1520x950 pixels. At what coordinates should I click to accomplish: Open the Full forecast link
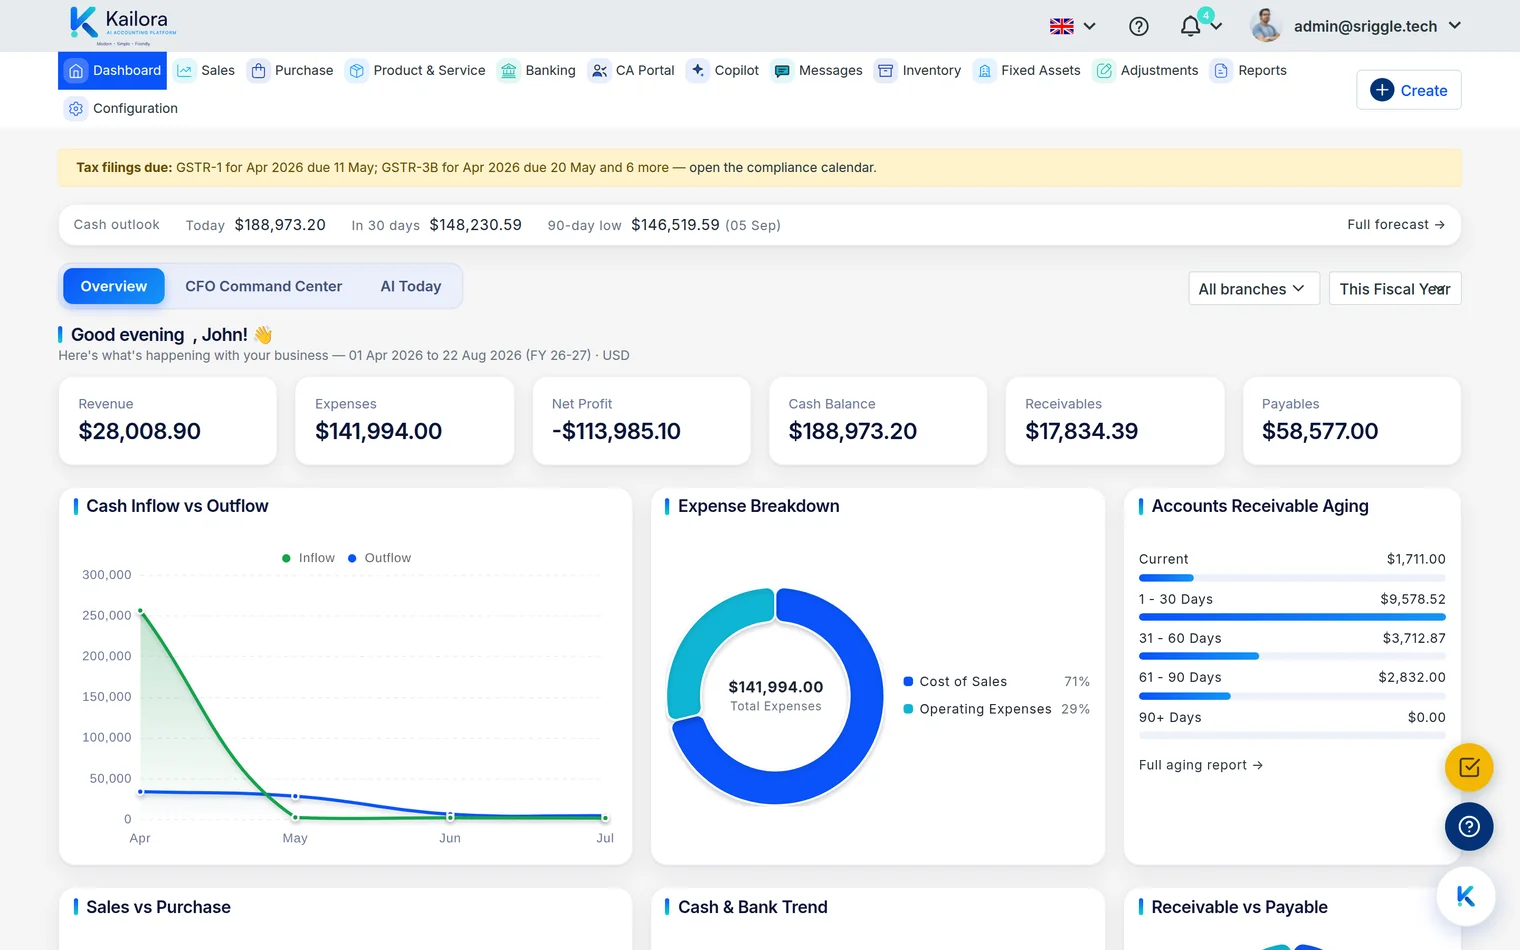click(1396, 225)
